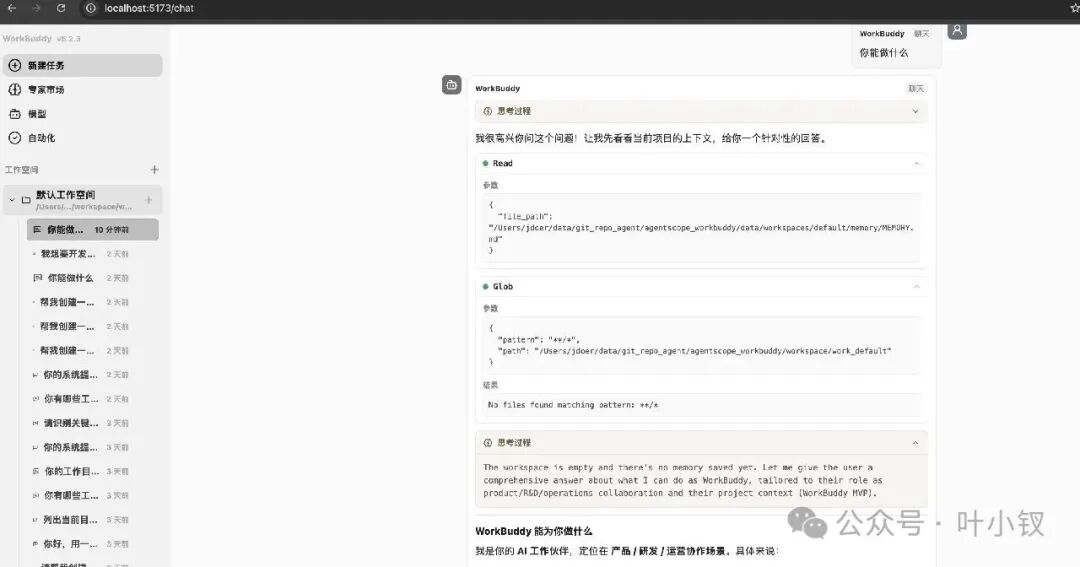Collapse the Glob tool call section
This screenshot has width=1080, height=567.
917,287
